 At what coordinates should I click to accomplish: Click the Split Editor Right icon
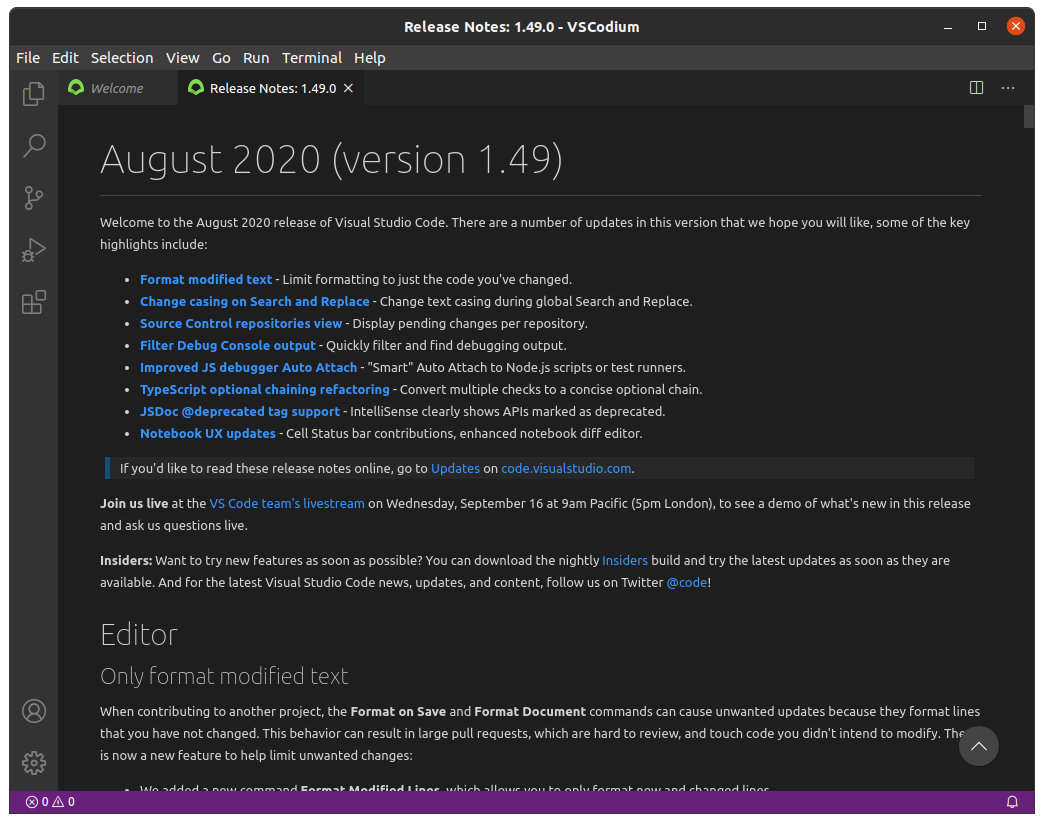coord(977,88)
